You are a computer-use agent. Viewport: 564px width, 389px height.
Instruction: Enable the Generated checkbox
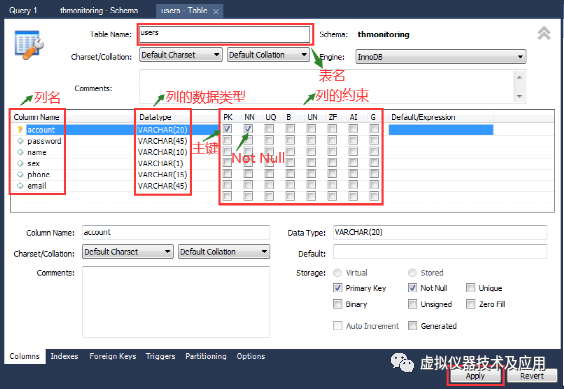tap(412, 326)
